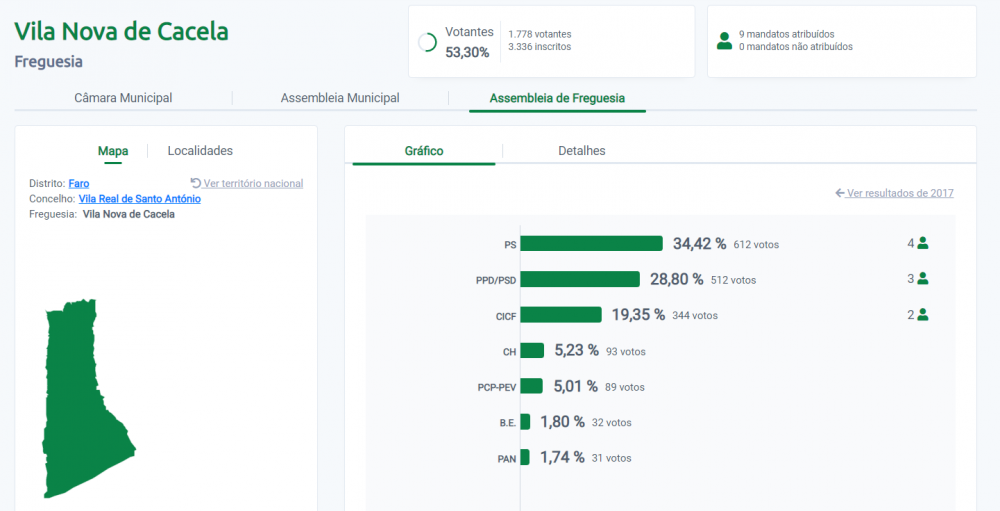The image size is (1000, 511).
Task: Click the person icon beside PPD/PSD 3 mandates
Action: pos(922,278)
